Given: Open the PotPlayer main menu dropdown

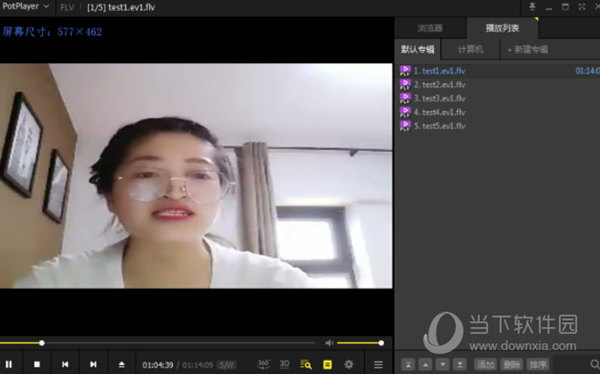Looking at the screenshot, I should pos(25,7).
